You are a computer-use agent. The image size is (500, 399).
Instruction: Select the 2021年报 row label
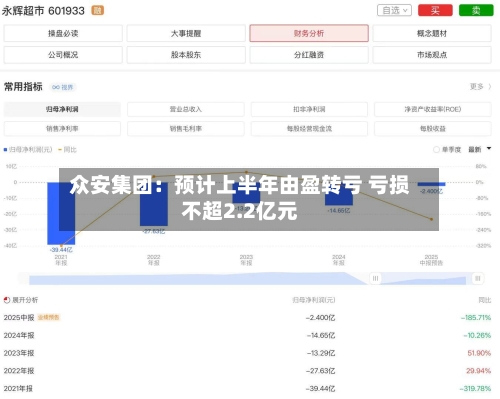[x=18, y=388]
